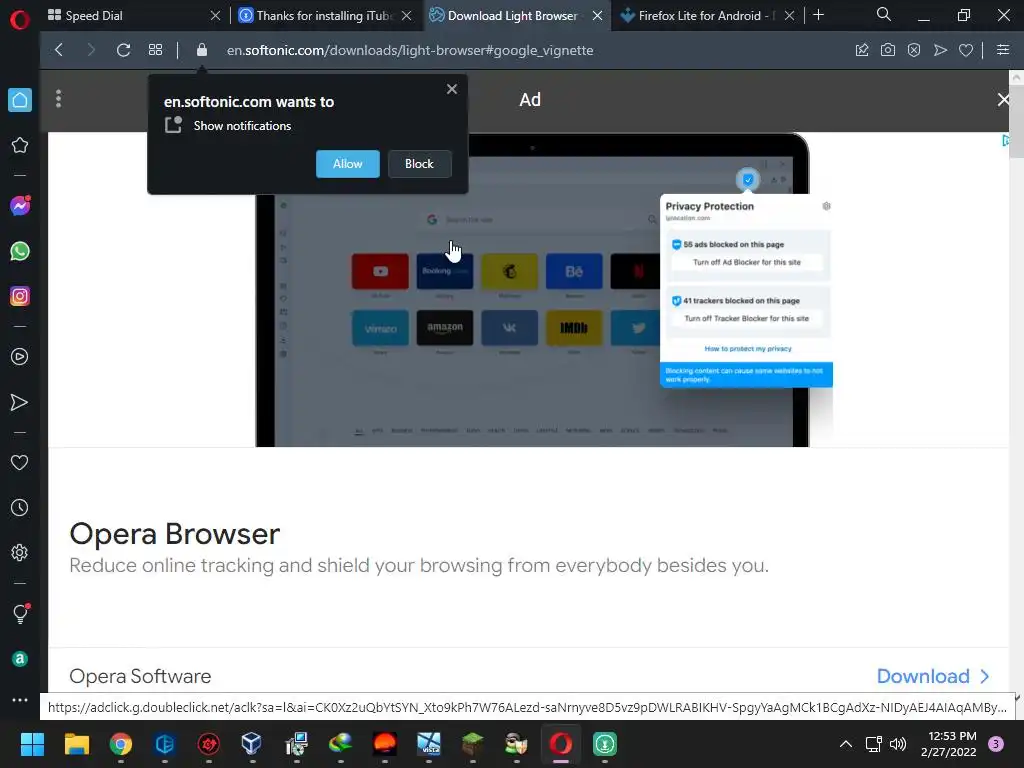
Task: Close the Speed Dial tab
Action: (x=215, y=16)
